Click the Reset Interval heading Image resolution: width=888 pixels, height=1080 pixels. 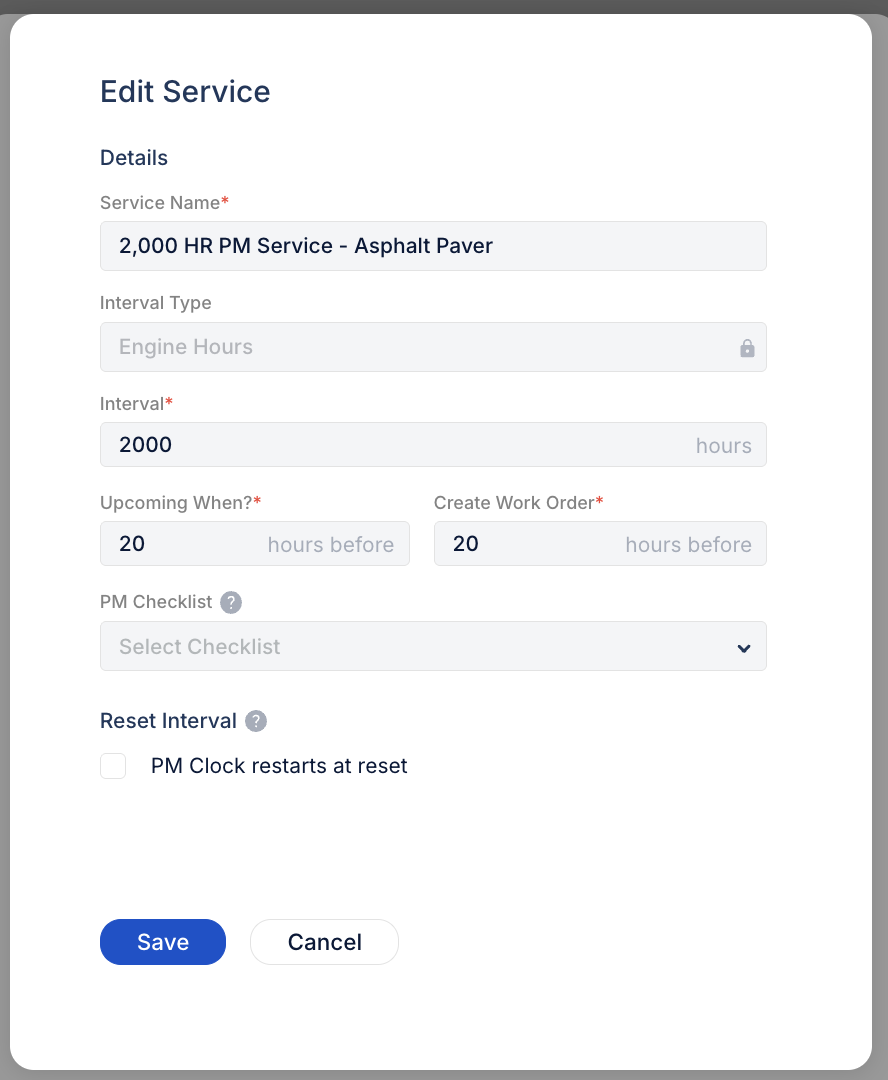168,720
